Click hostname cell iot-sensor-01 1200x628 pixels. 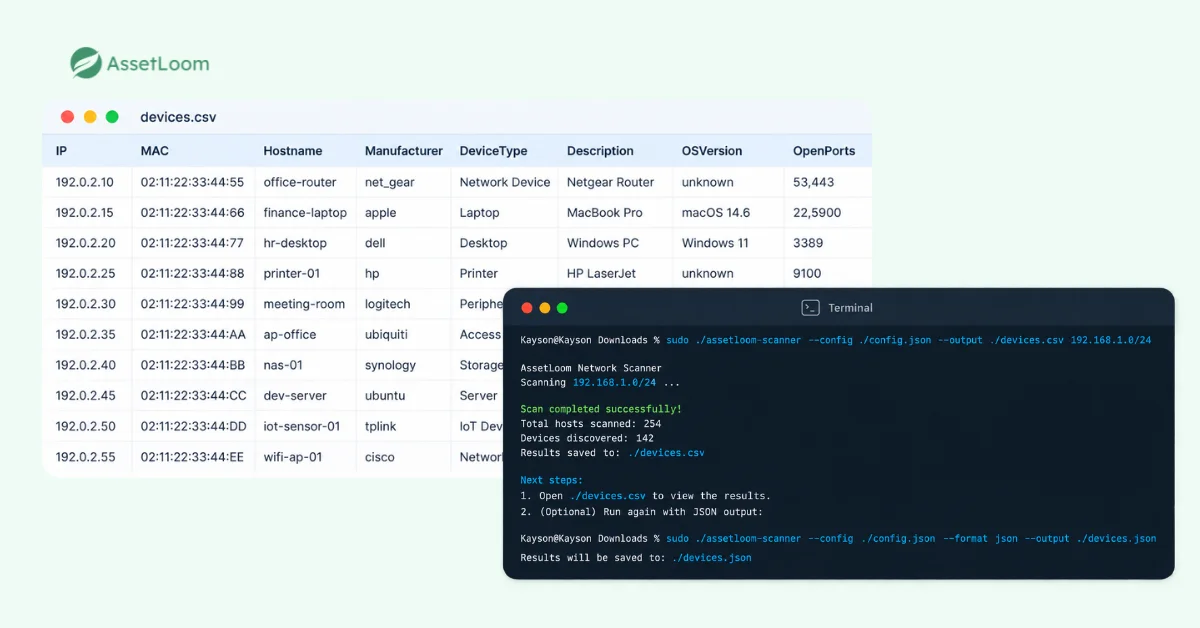pos(302,426)
